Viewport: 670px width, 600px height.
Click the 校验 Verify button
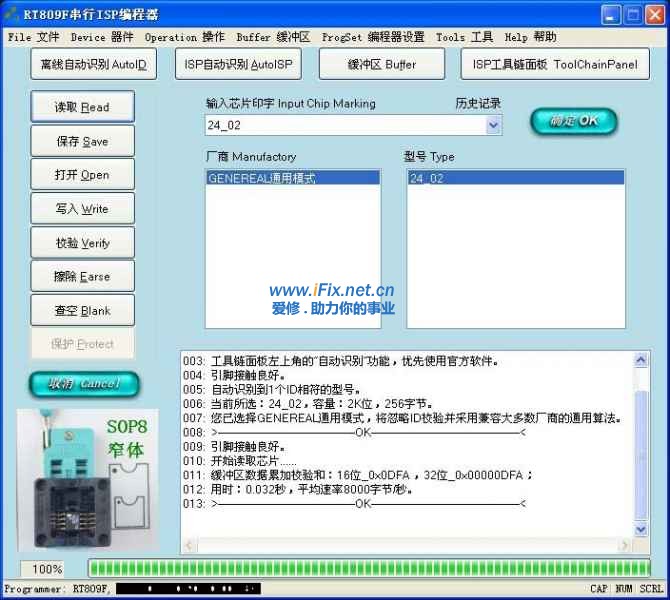82,243
